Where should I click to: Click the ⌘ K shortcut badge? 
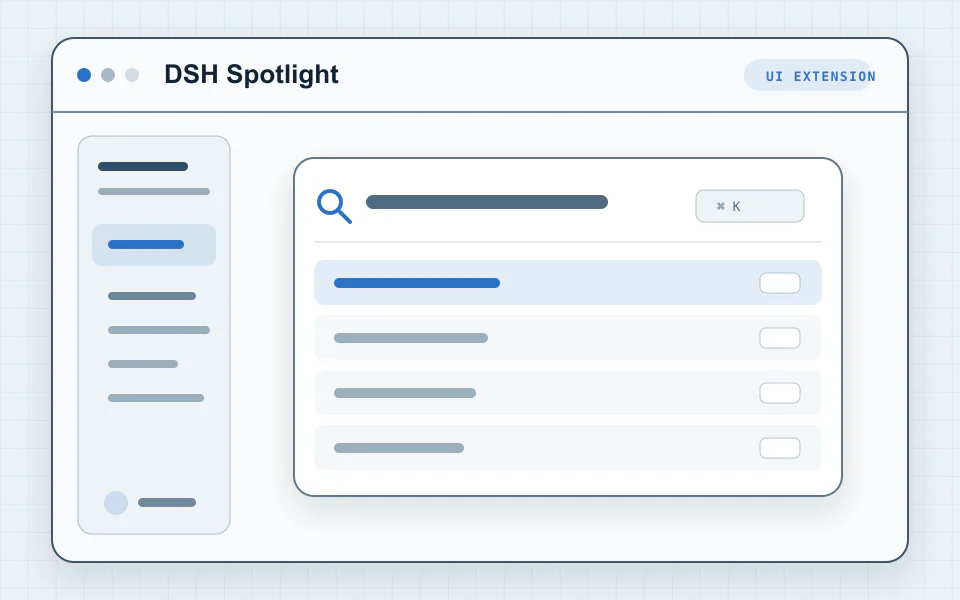click(749, 206)
